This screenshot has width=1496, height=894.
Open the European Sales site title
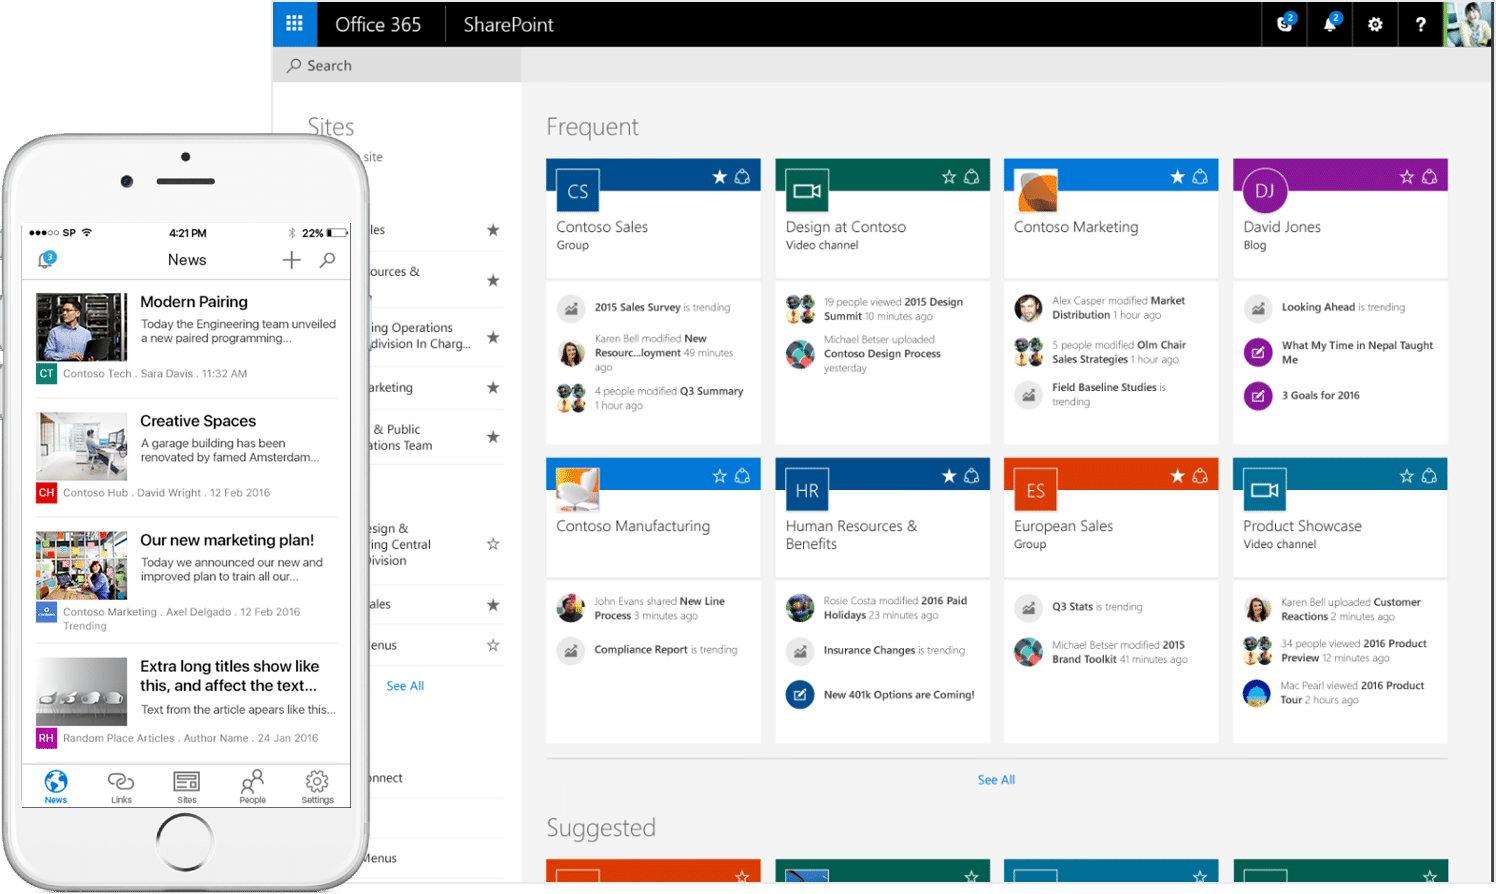click(1063, 526)
